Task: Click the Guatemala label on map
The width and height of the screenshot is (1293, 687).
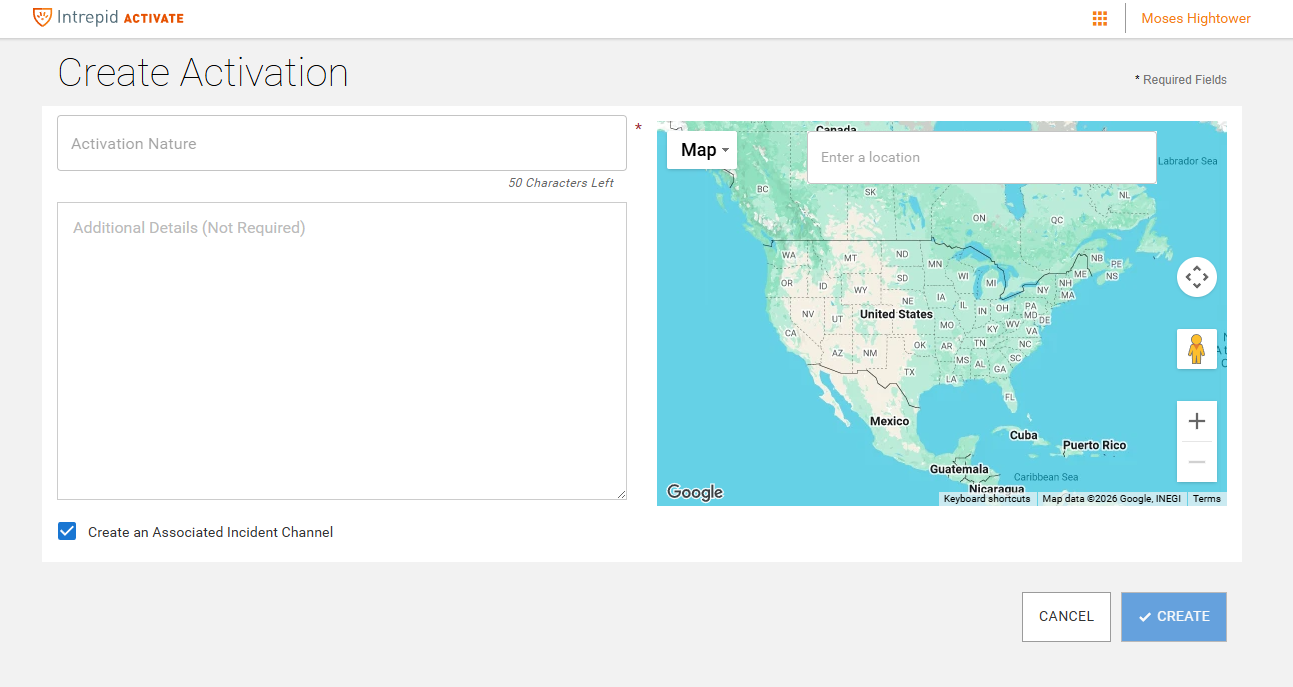Action: 959,469
